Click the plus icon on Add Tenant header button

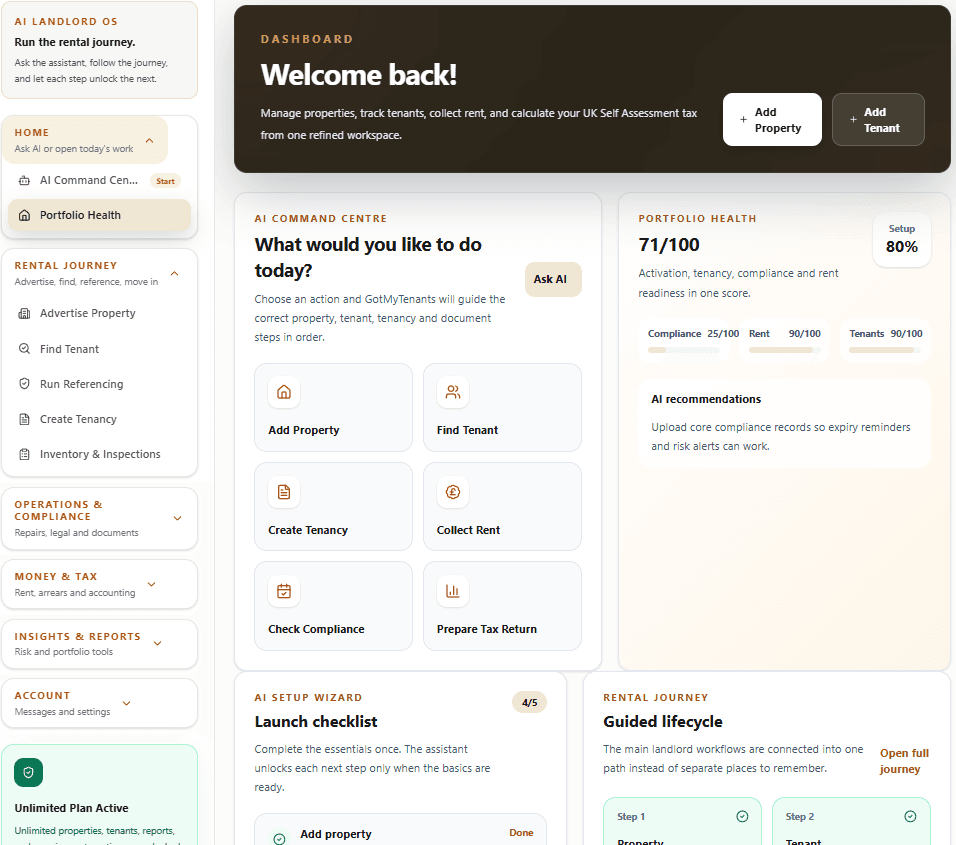coord(853,119)
